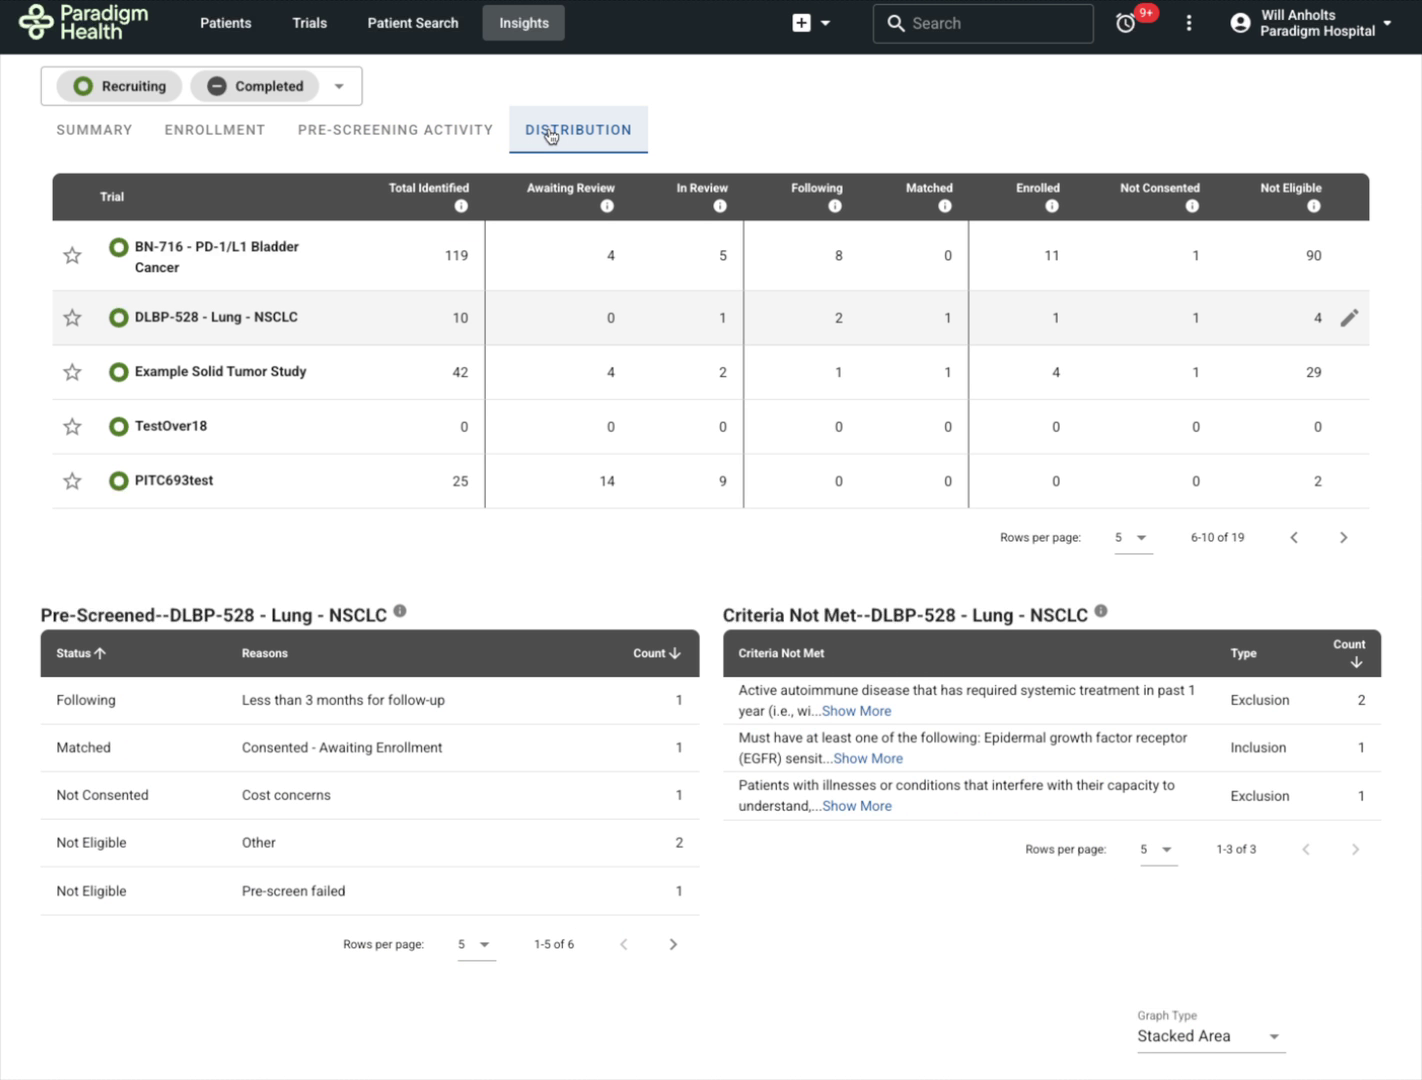This screenshot has height=1080, width=1422.
Task: Star the DLBP-528 Lung NSCLC trial
Action: (x=72, y=318)
